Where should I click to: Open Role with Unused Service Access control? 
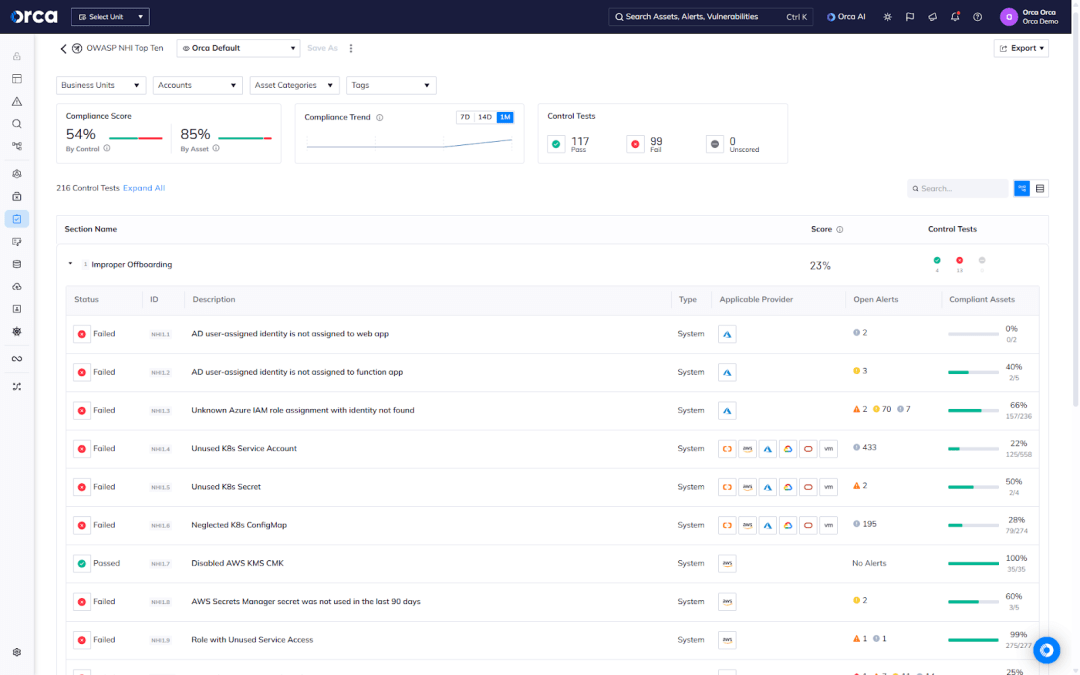click(252, 640)
